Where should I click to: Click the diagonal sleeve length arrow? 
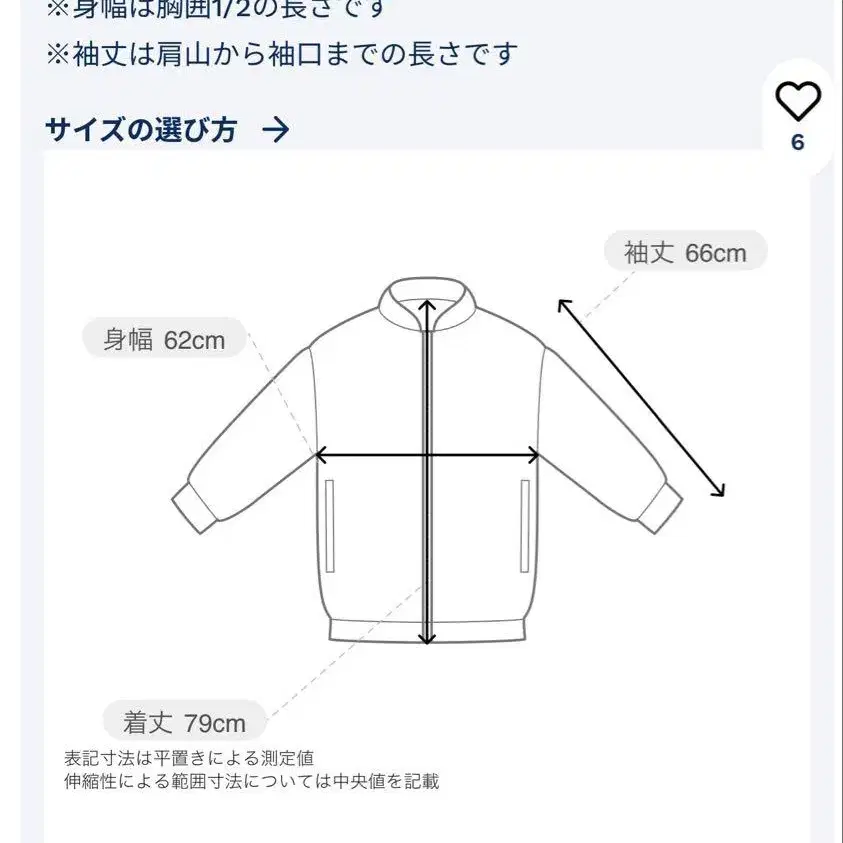coord(641,397)
